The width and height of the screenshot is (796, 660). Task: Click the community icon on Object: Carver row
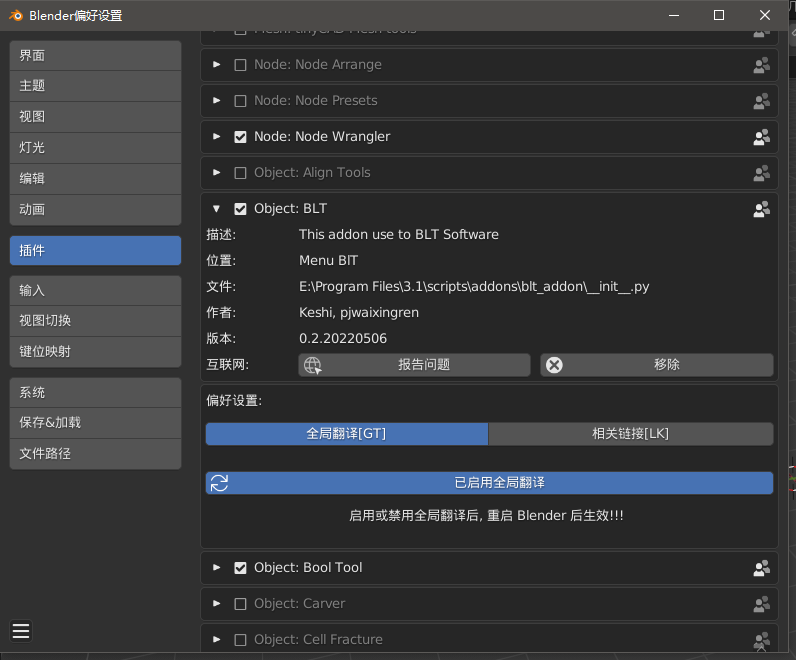(762, 604)
